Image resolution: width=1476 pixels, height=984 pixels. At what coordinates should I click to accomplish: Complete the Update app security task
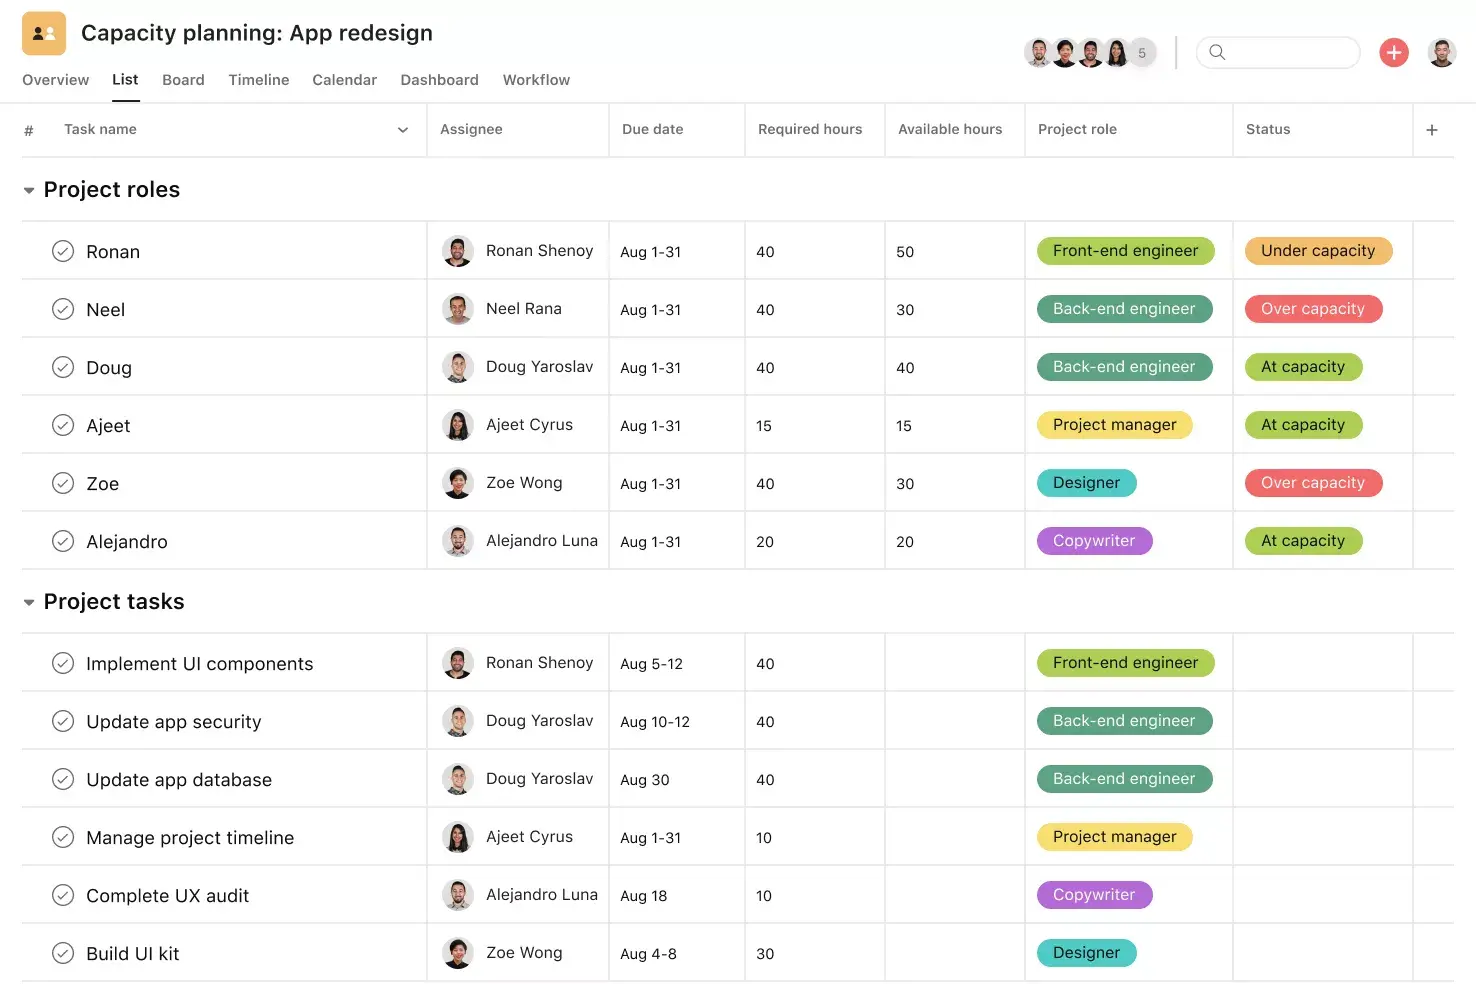tap(63, 720)
